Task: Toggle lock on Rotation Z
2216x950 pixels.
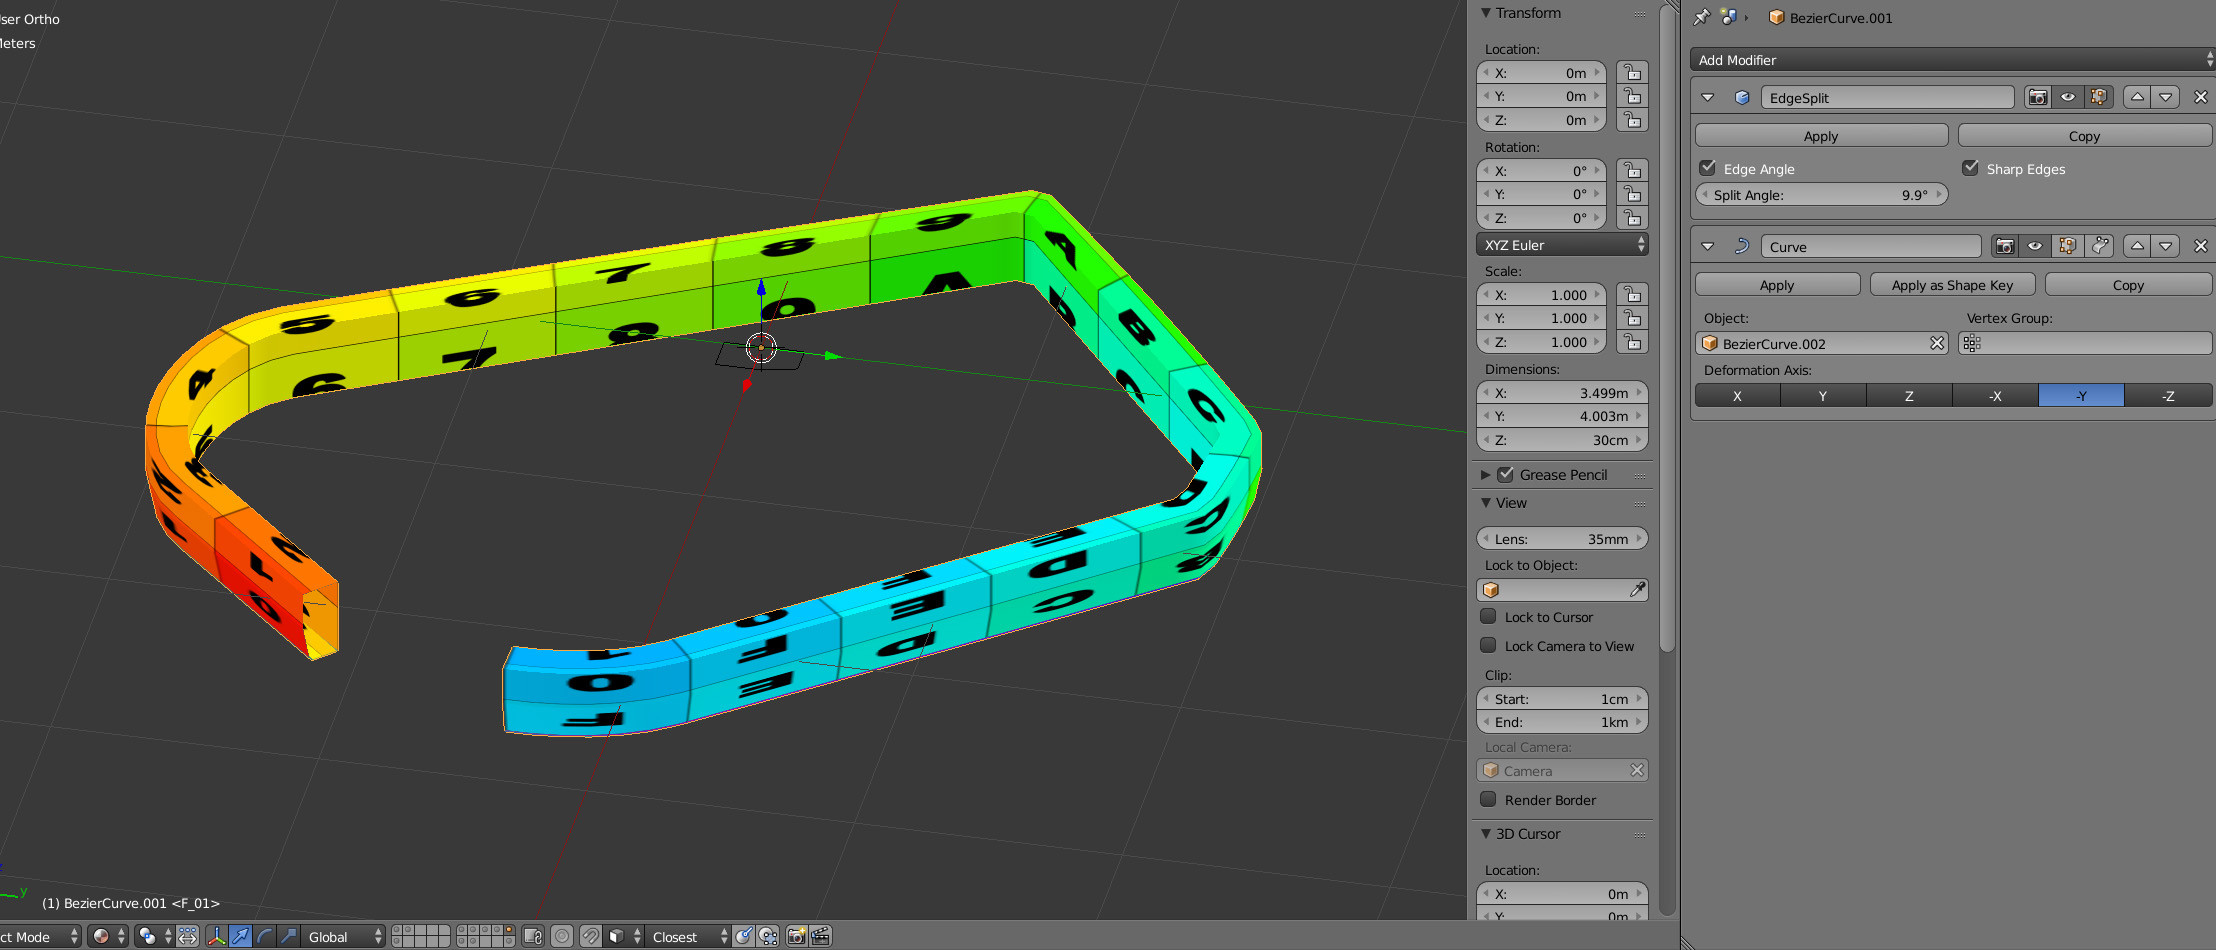Action: (x=1632, y=217)
